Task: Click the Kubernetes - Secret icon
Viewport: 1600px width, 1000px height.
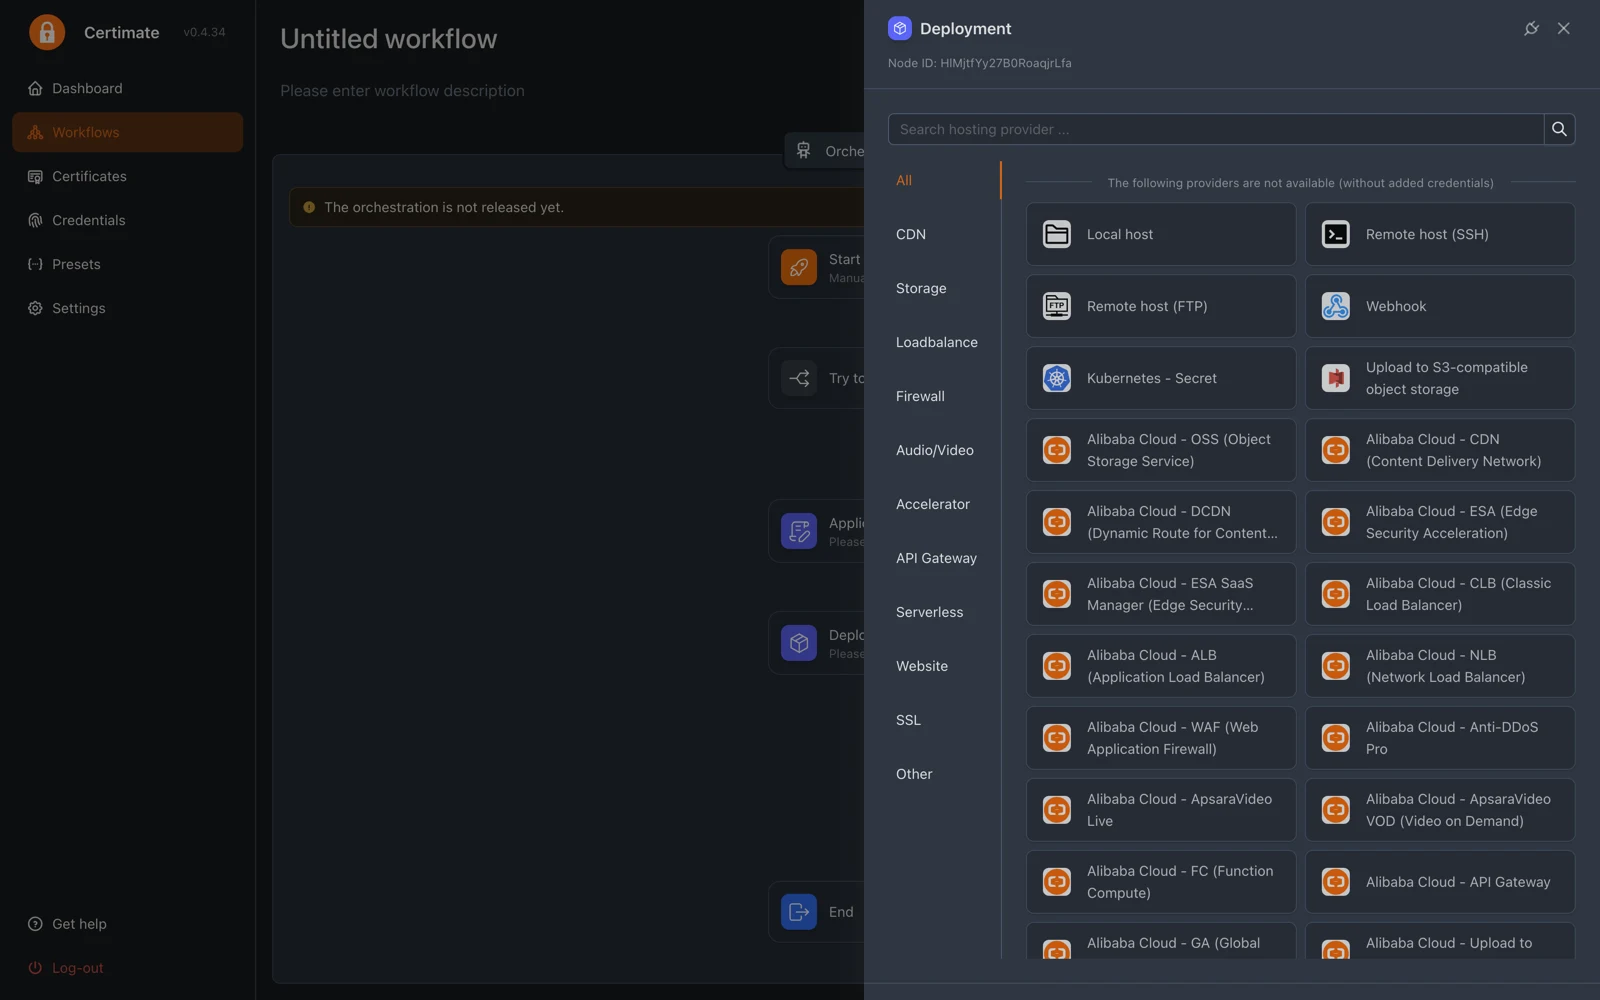Action: [x=1057, y=378]
